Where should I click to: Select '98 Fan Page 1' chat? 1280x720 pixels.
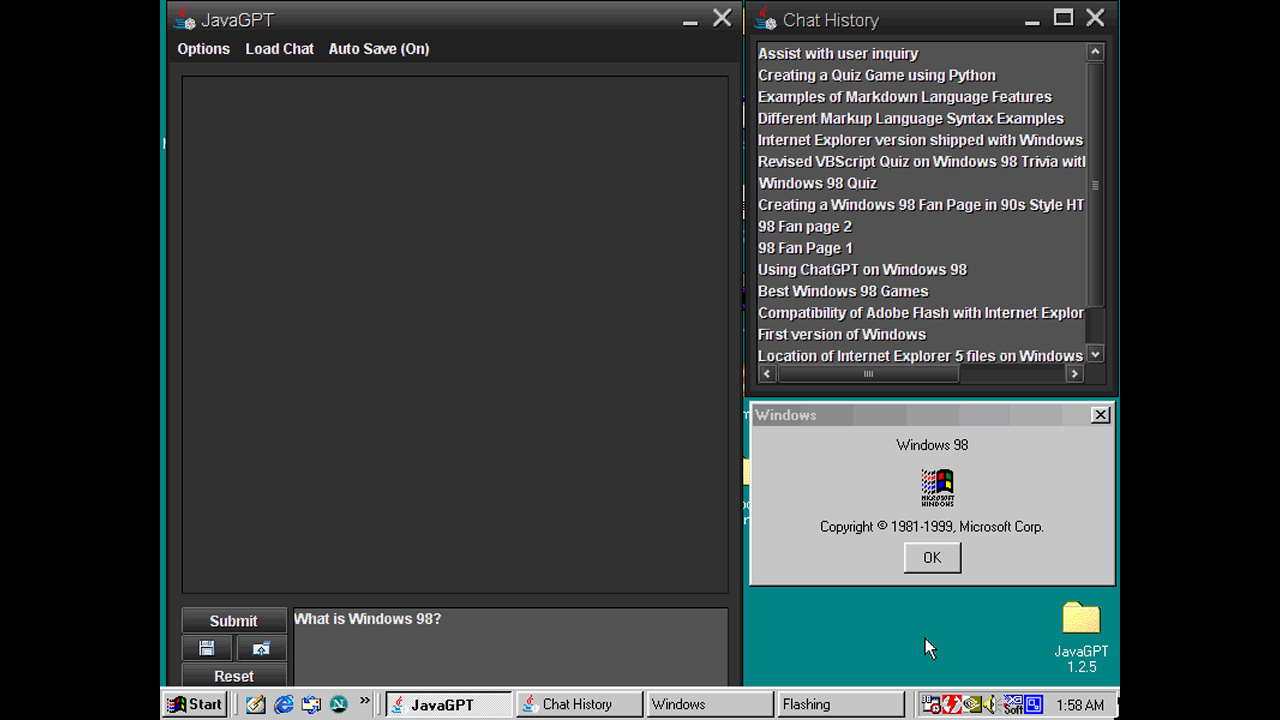tap(921, 248)
